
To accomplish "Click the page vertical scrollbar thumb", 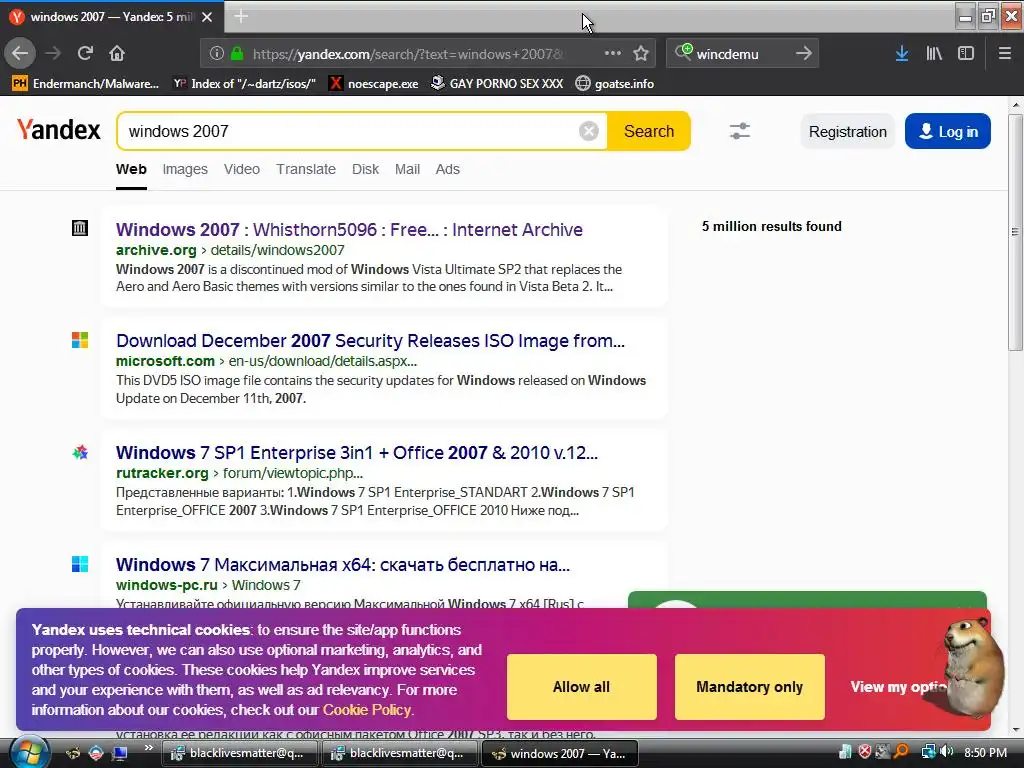I will (x=1015, y=232).
